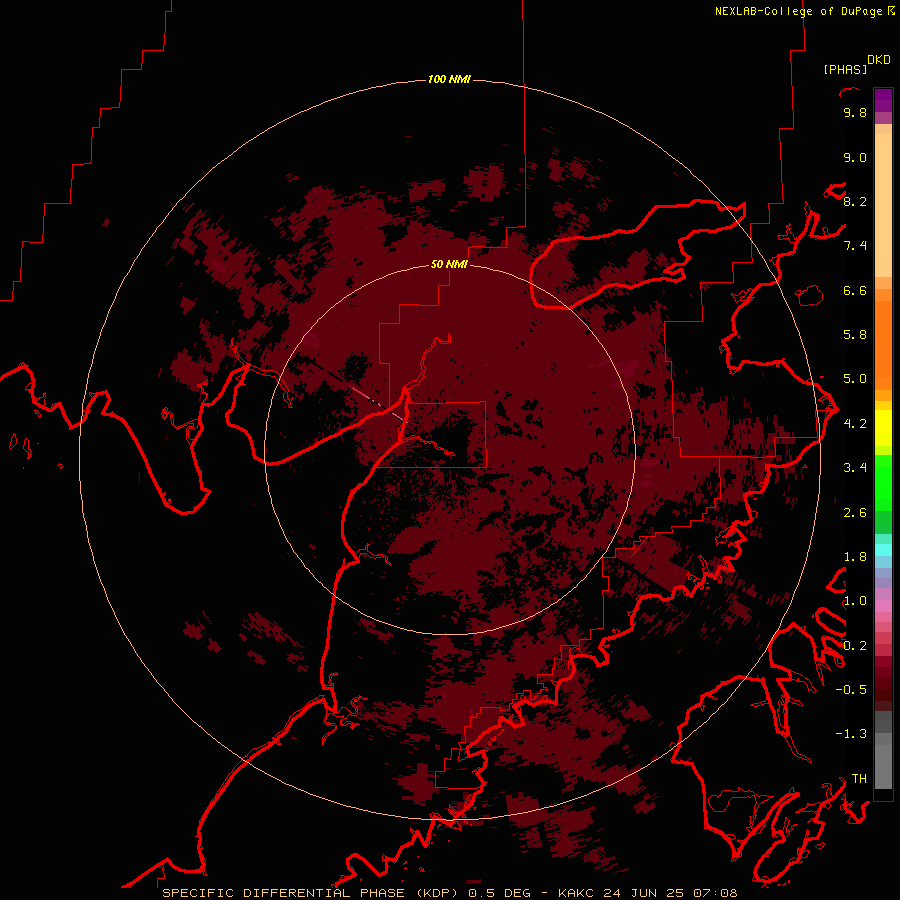Click the yellow segment of the color bar
Screen dimensions: 900x900
click(883, 428)
